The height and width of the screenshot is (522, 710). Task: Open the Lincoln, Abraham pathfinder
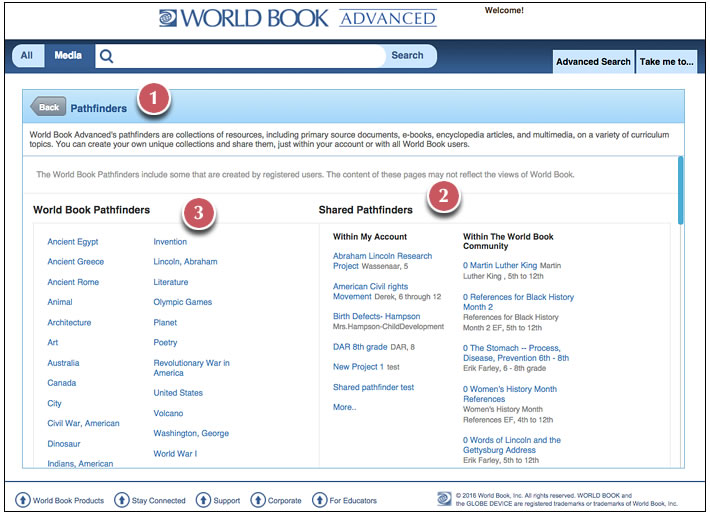[x=185, y=262]
